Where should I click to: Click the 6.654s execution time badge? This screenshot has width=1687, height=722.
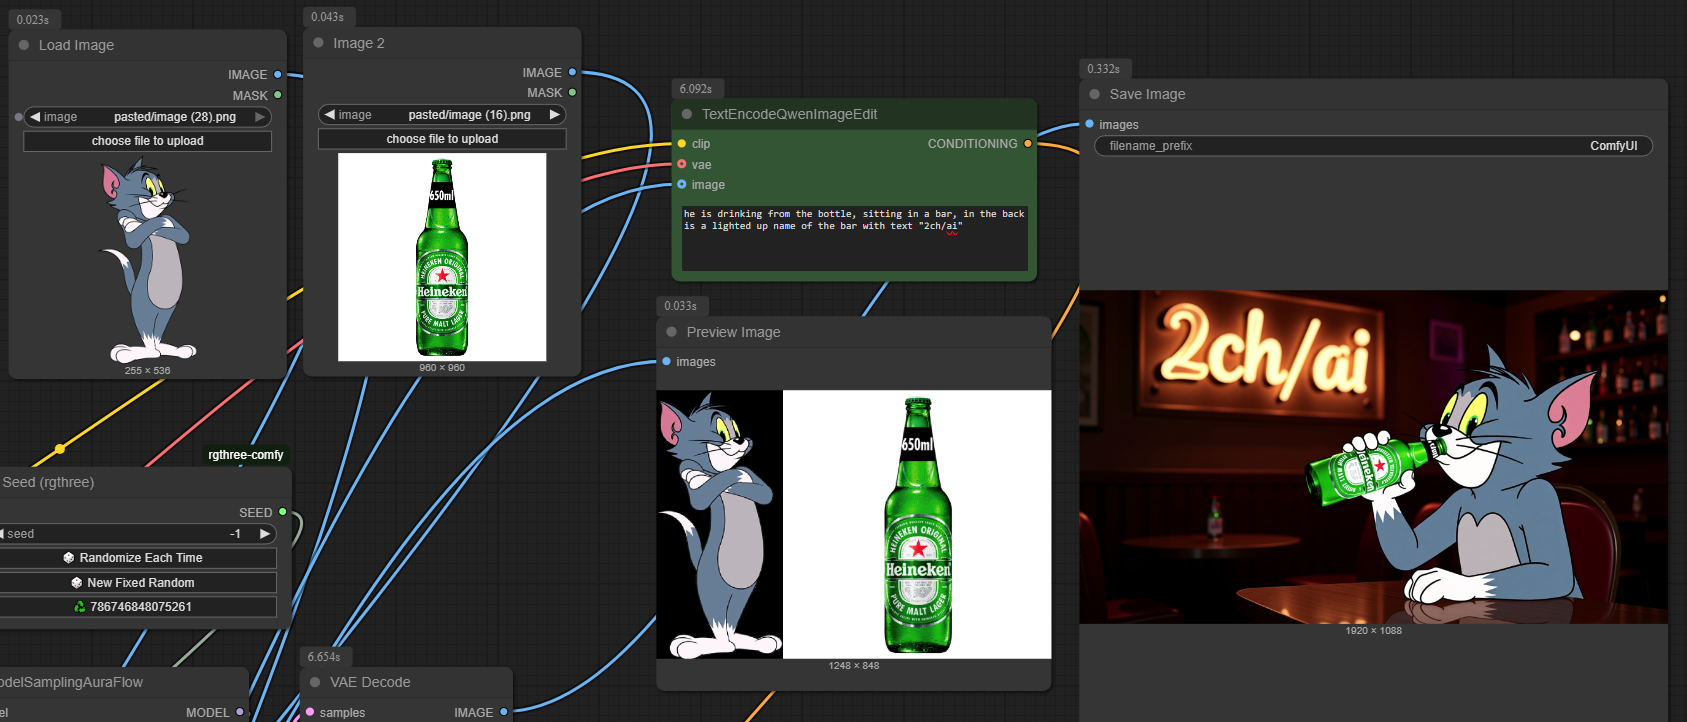324,657
